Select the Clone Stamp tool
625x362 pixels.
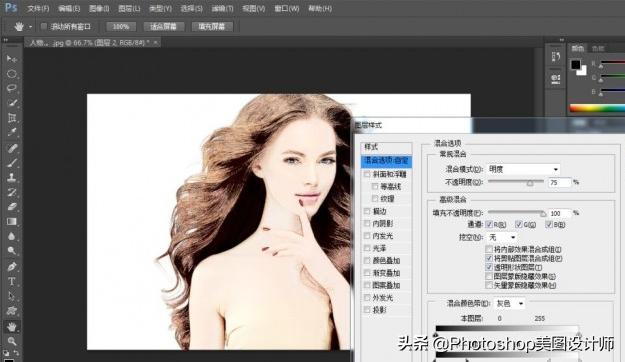pyautogui.click(x=12, y=177)
